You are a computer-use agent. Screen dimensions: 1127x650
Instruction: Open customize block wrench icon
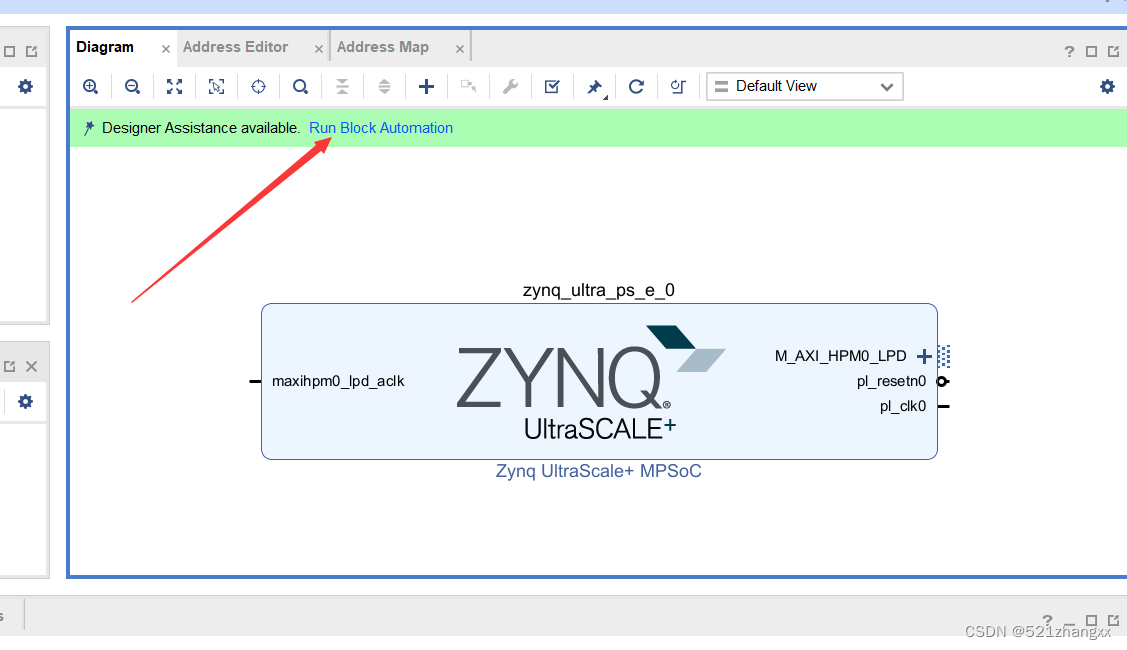coord(510,87)
